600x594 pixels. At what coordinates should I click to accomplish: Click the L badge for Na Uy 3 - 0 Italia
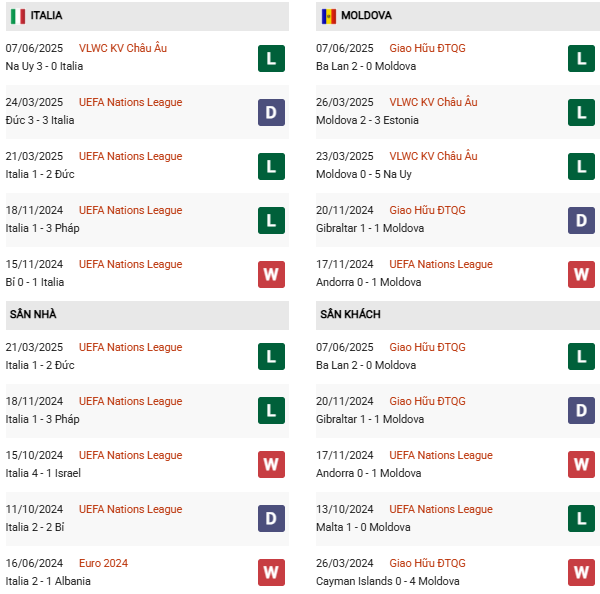271,58
